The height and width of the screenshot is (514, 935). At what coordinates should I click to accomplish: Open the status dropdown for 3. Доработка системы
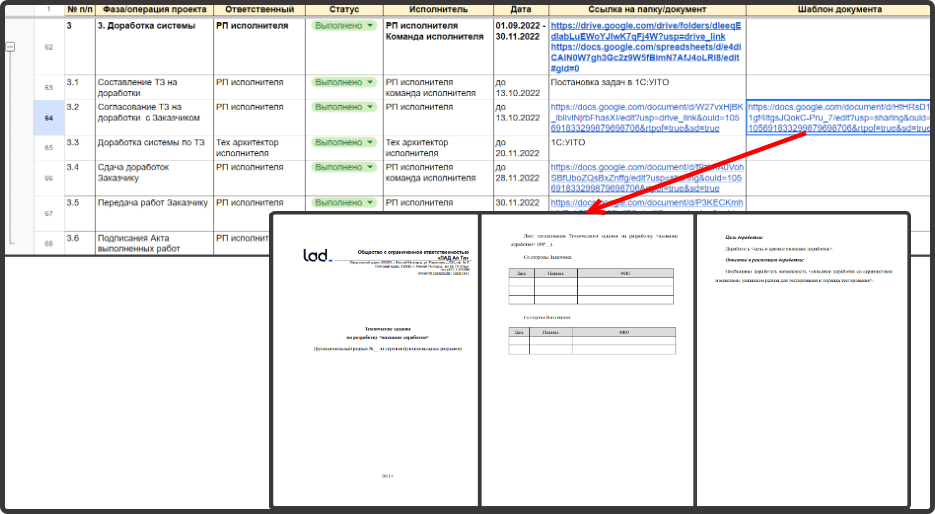click(x=342, y=24)
